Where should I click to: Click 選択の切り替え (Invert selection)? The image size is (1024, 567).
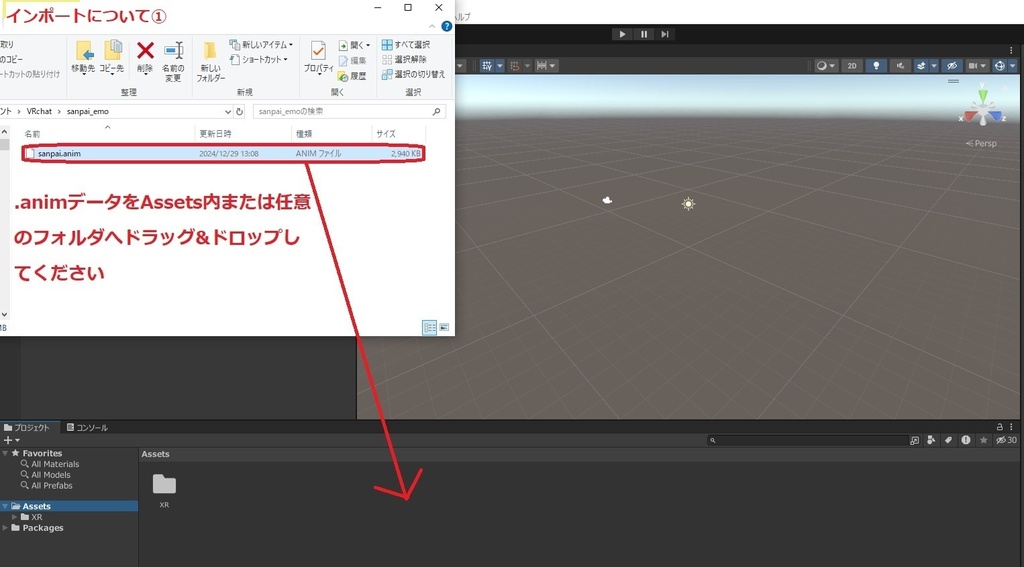[x=413, y=74]
